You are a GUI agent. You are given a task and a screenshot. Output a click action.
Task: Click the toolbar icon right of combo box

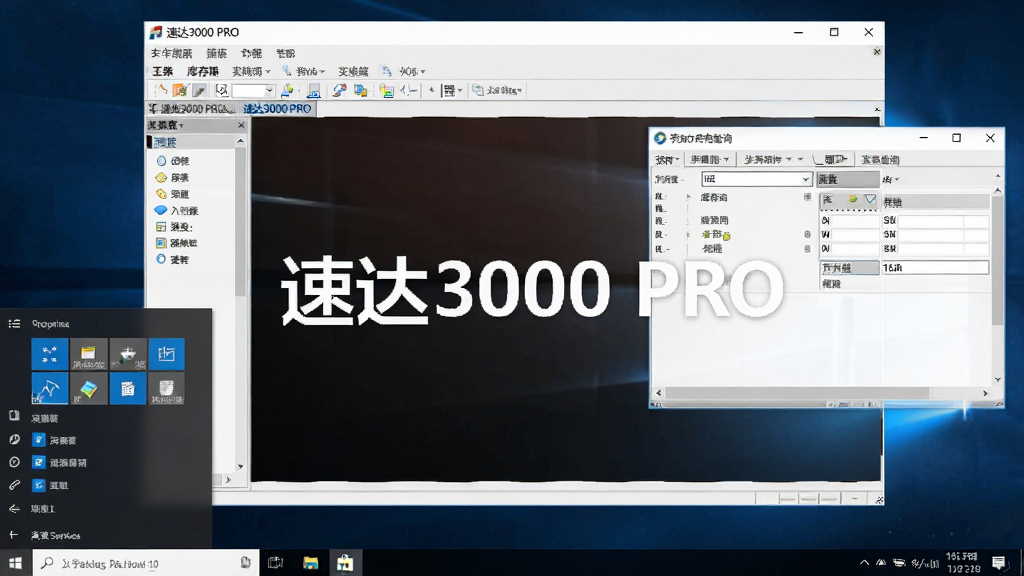[x=287, y=90]
